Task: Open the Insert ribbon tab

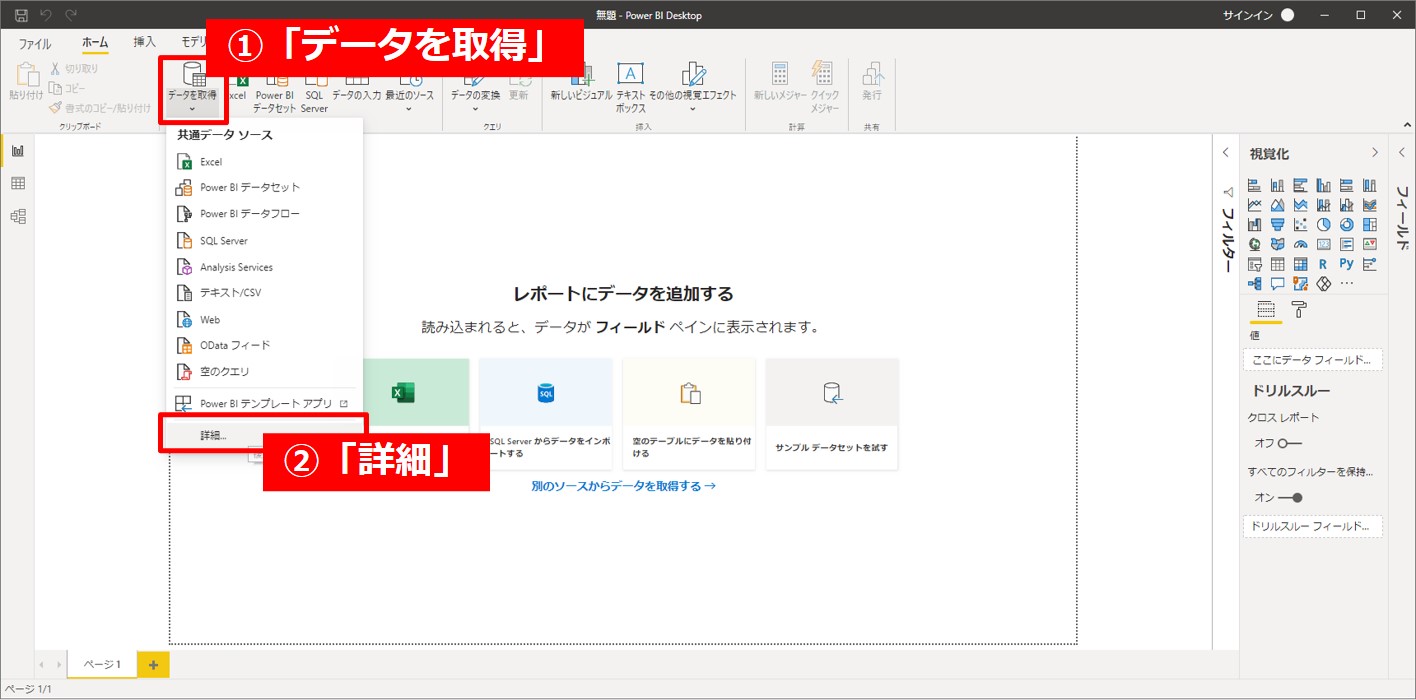Action: [145, 43]
